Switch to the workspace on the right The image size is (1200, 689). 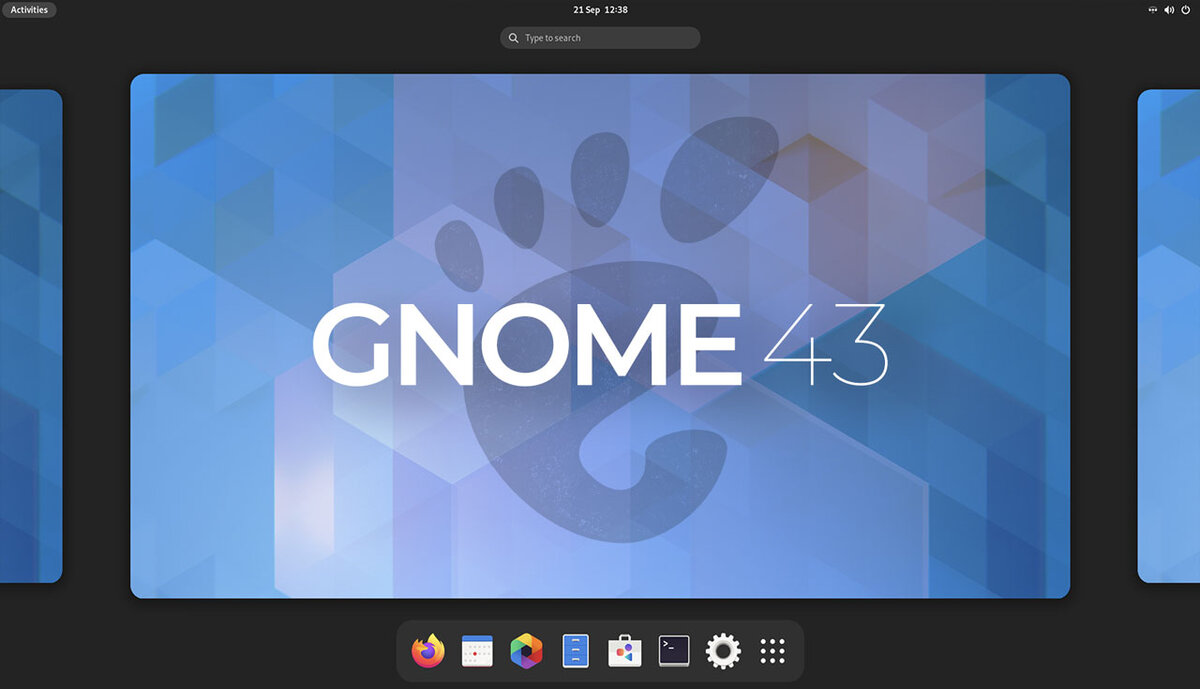pos(1169,336)
